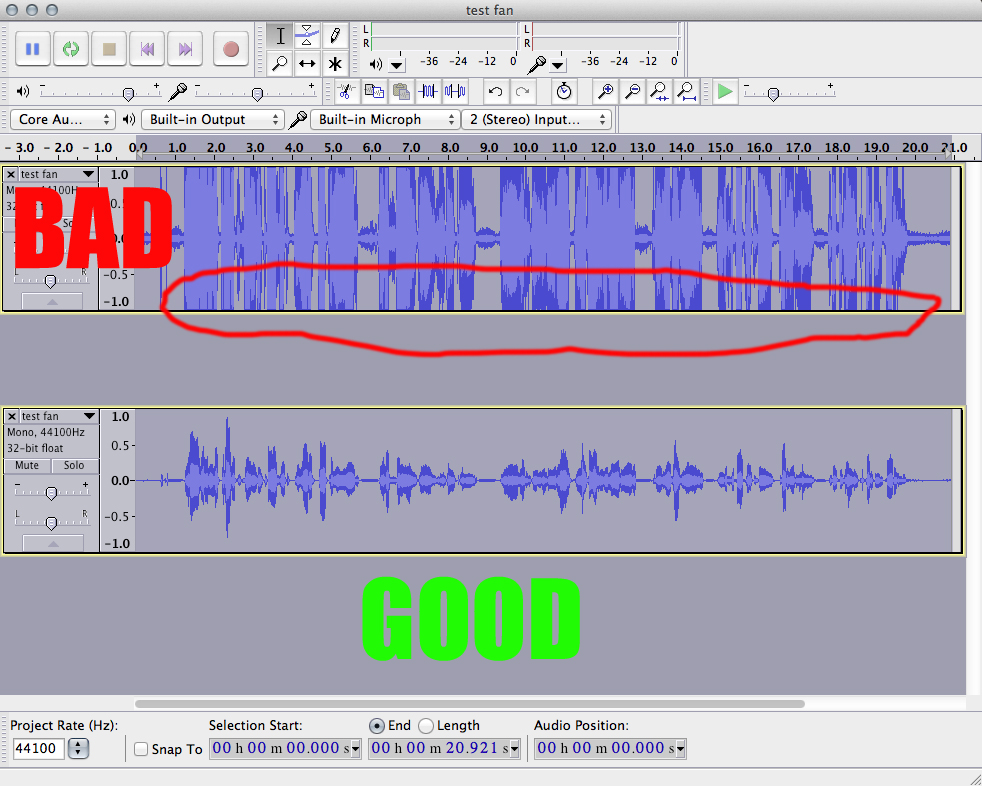Open the Built-in Output dropdown
Viewport: 982px width, 786px height.
(x=211, y=119)
